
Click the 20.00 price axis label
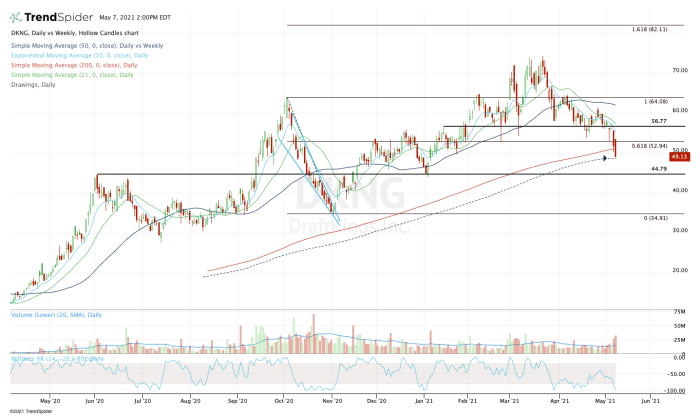680,270
